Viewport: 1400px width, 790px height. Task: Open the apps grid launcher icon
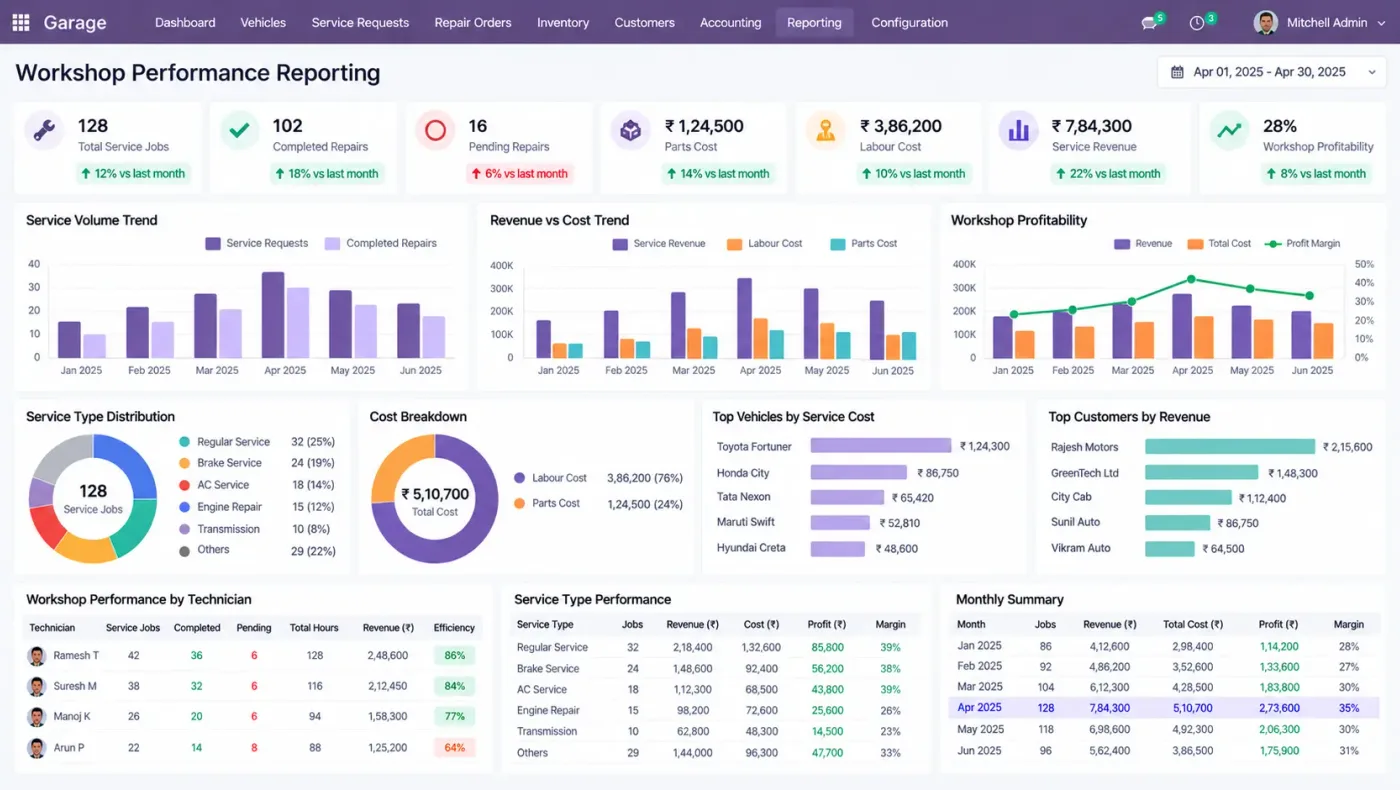[21, 22]
